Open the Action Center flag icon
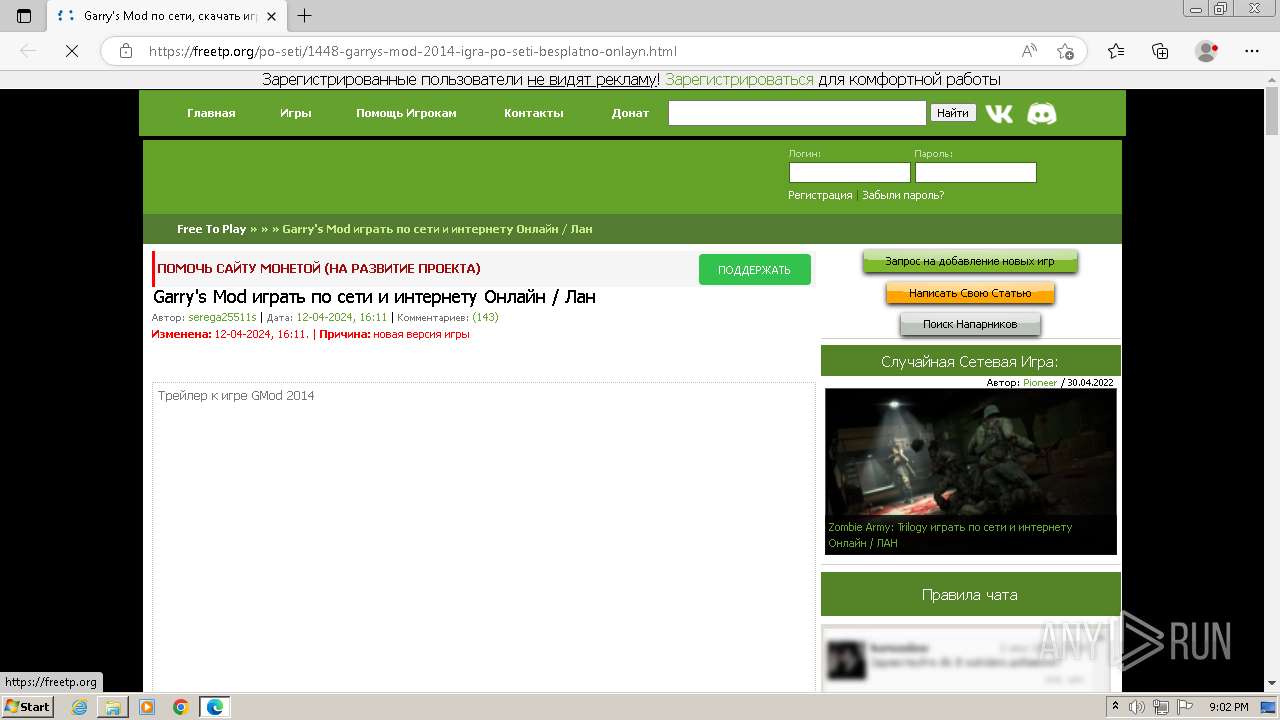 [x=1185, y=707]
